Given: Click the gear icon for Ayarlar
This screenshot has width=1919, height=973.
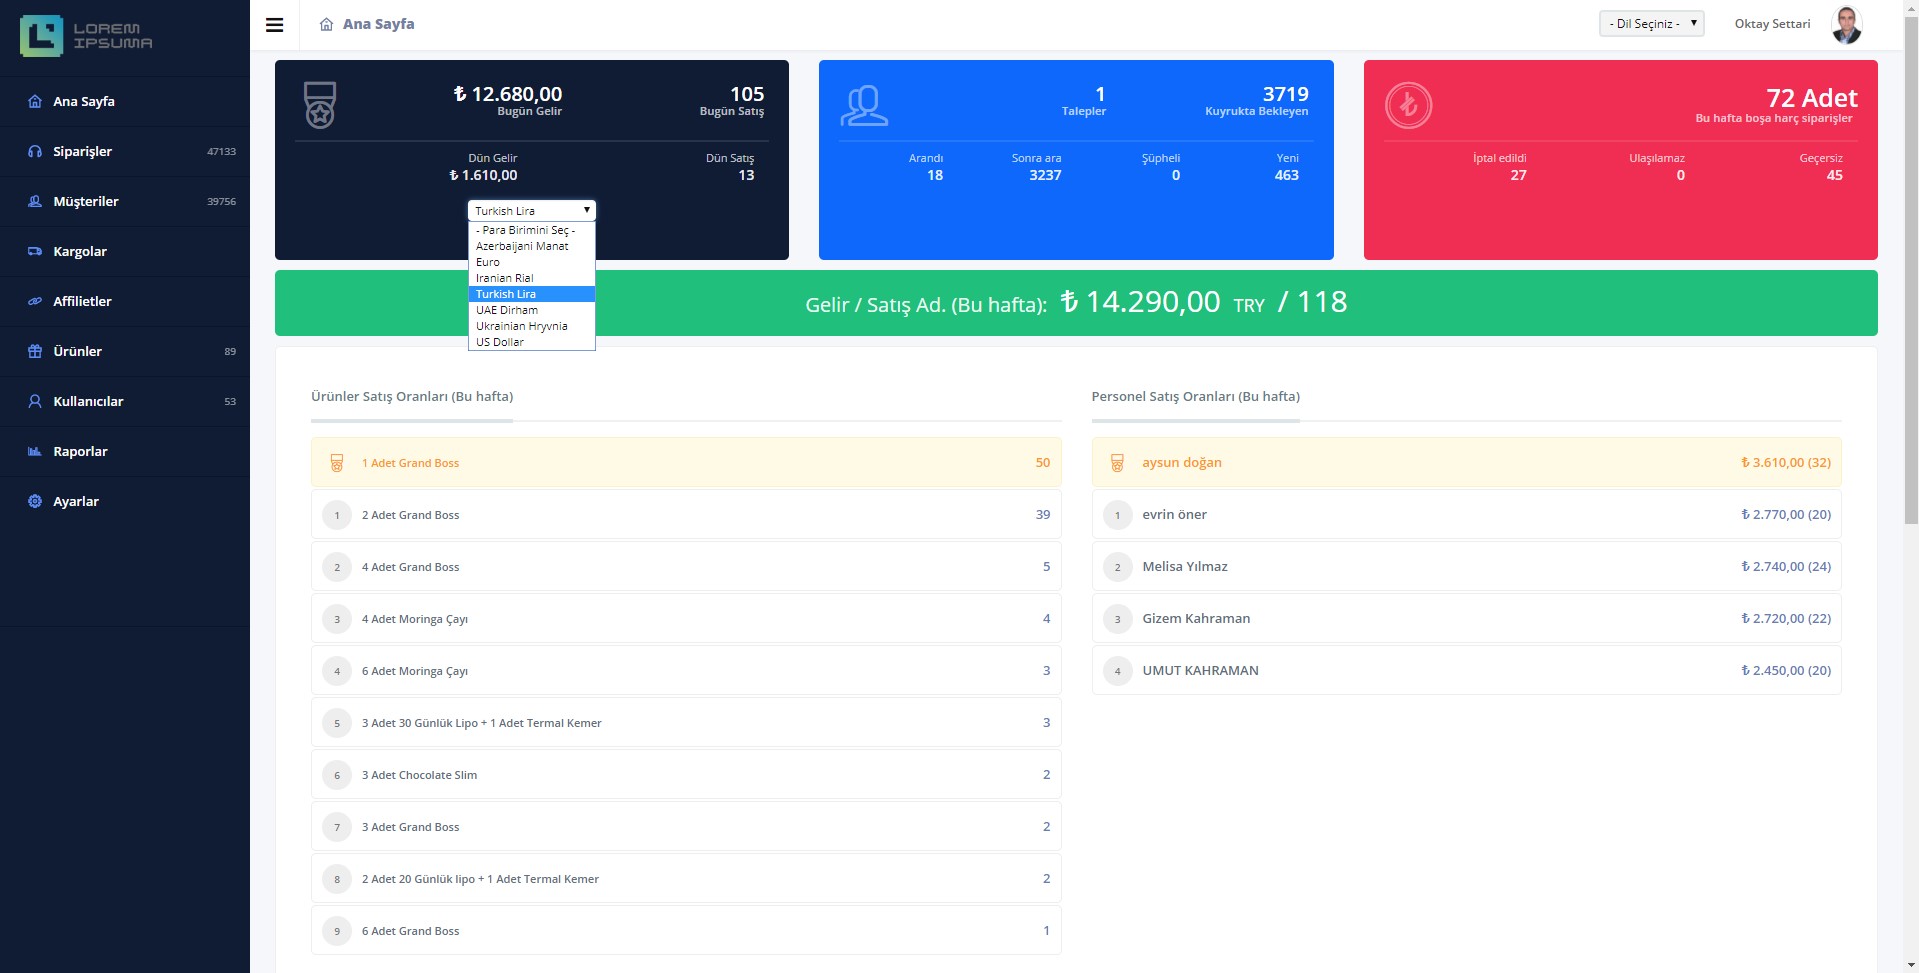Looking at the screenshot, I should pos(35,502).
